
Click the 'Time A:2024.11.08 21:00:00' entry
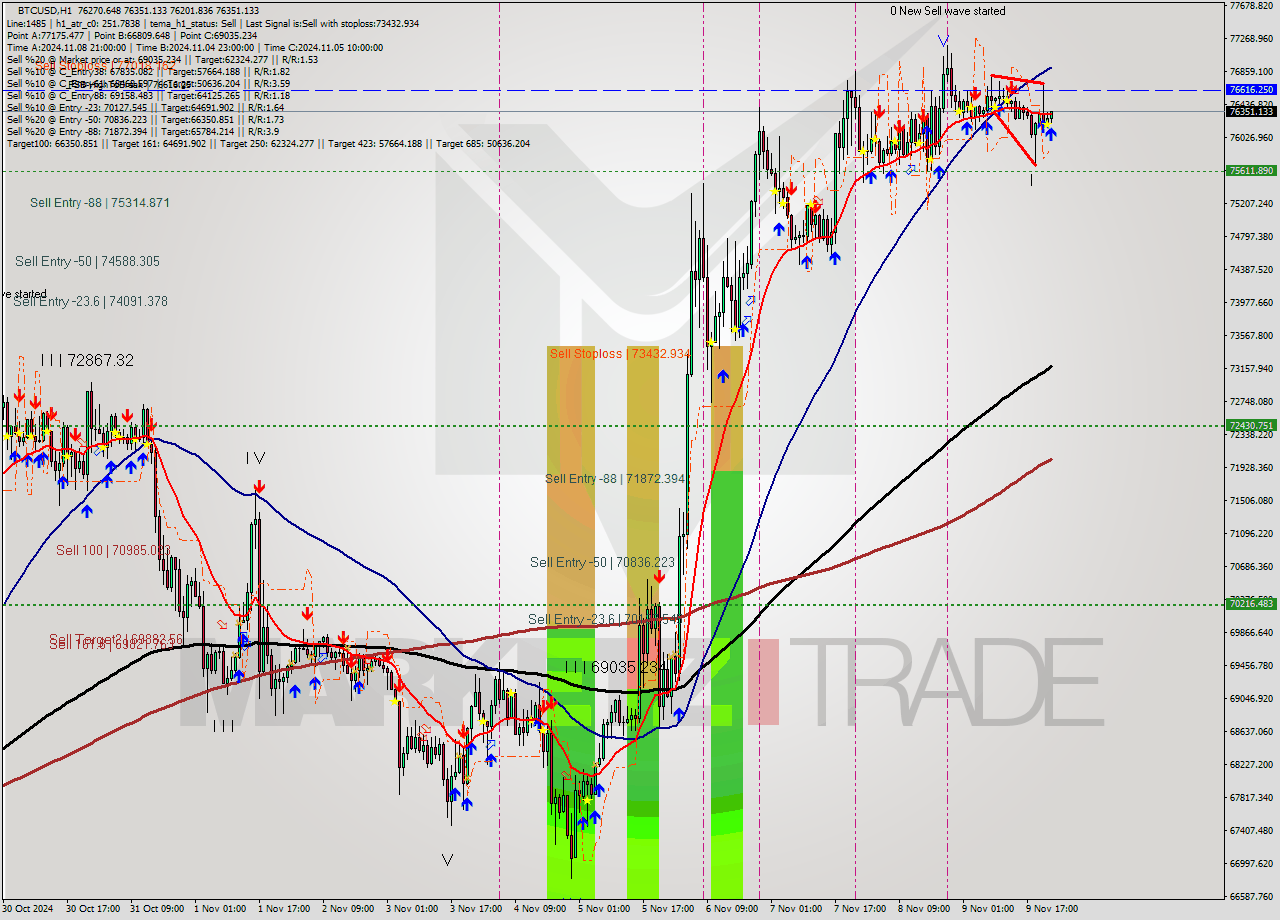66,47
